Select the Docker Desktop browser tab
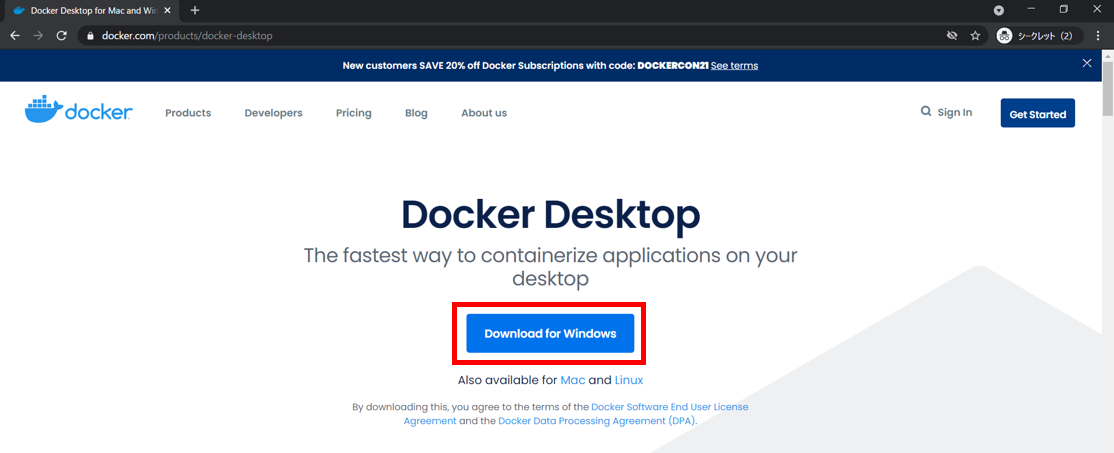The image size is (1114, 453). [92, 11]
